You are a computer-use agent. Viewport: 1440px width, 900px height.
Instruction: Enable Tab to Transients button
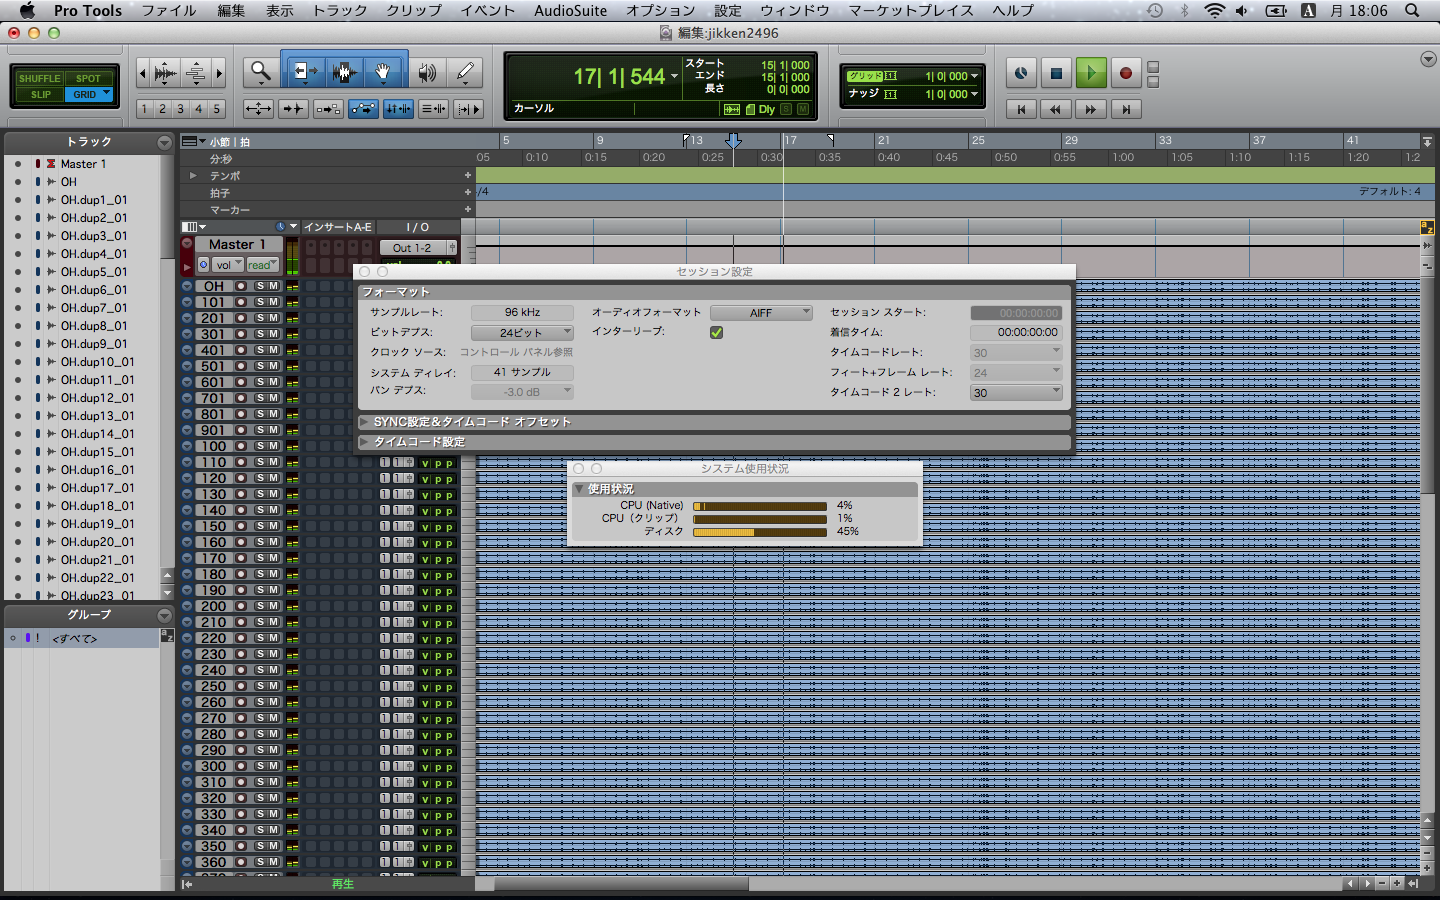click(x=293, y=109)
